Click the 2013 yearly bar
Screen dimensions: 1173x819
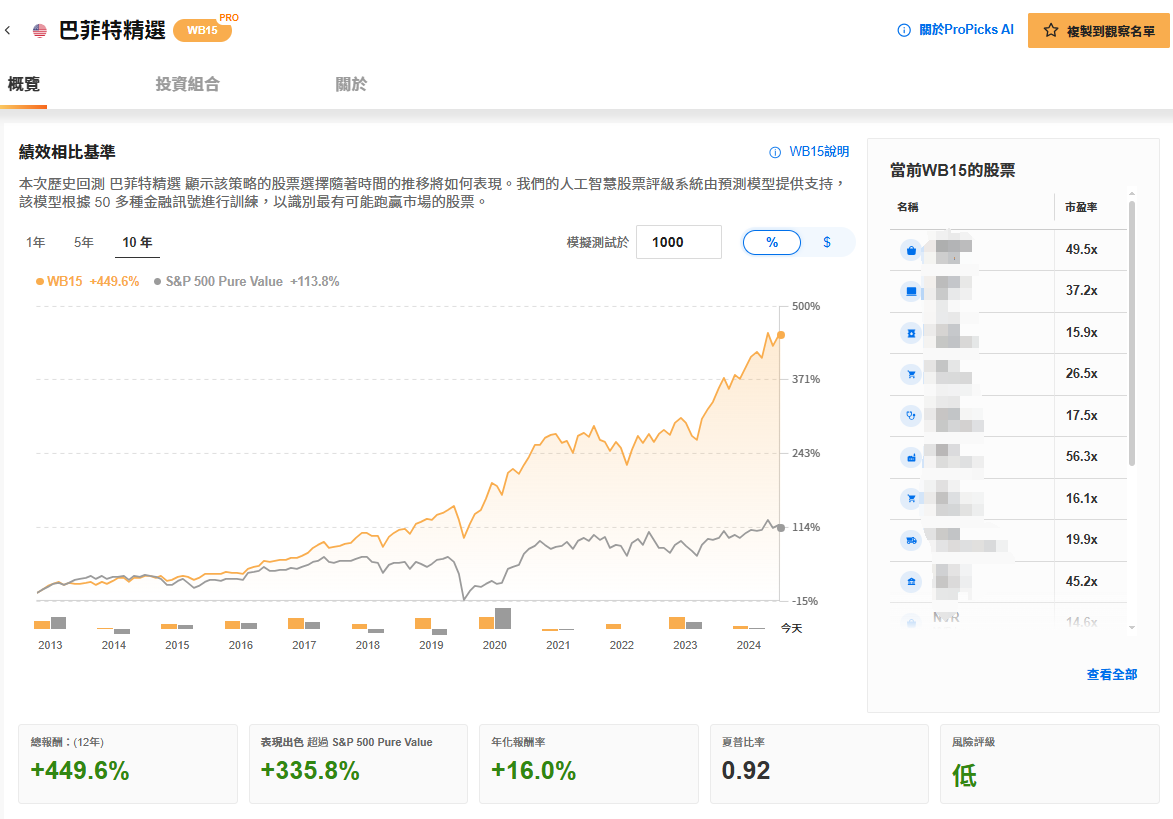pyautogui.click(x=50, y=623)
